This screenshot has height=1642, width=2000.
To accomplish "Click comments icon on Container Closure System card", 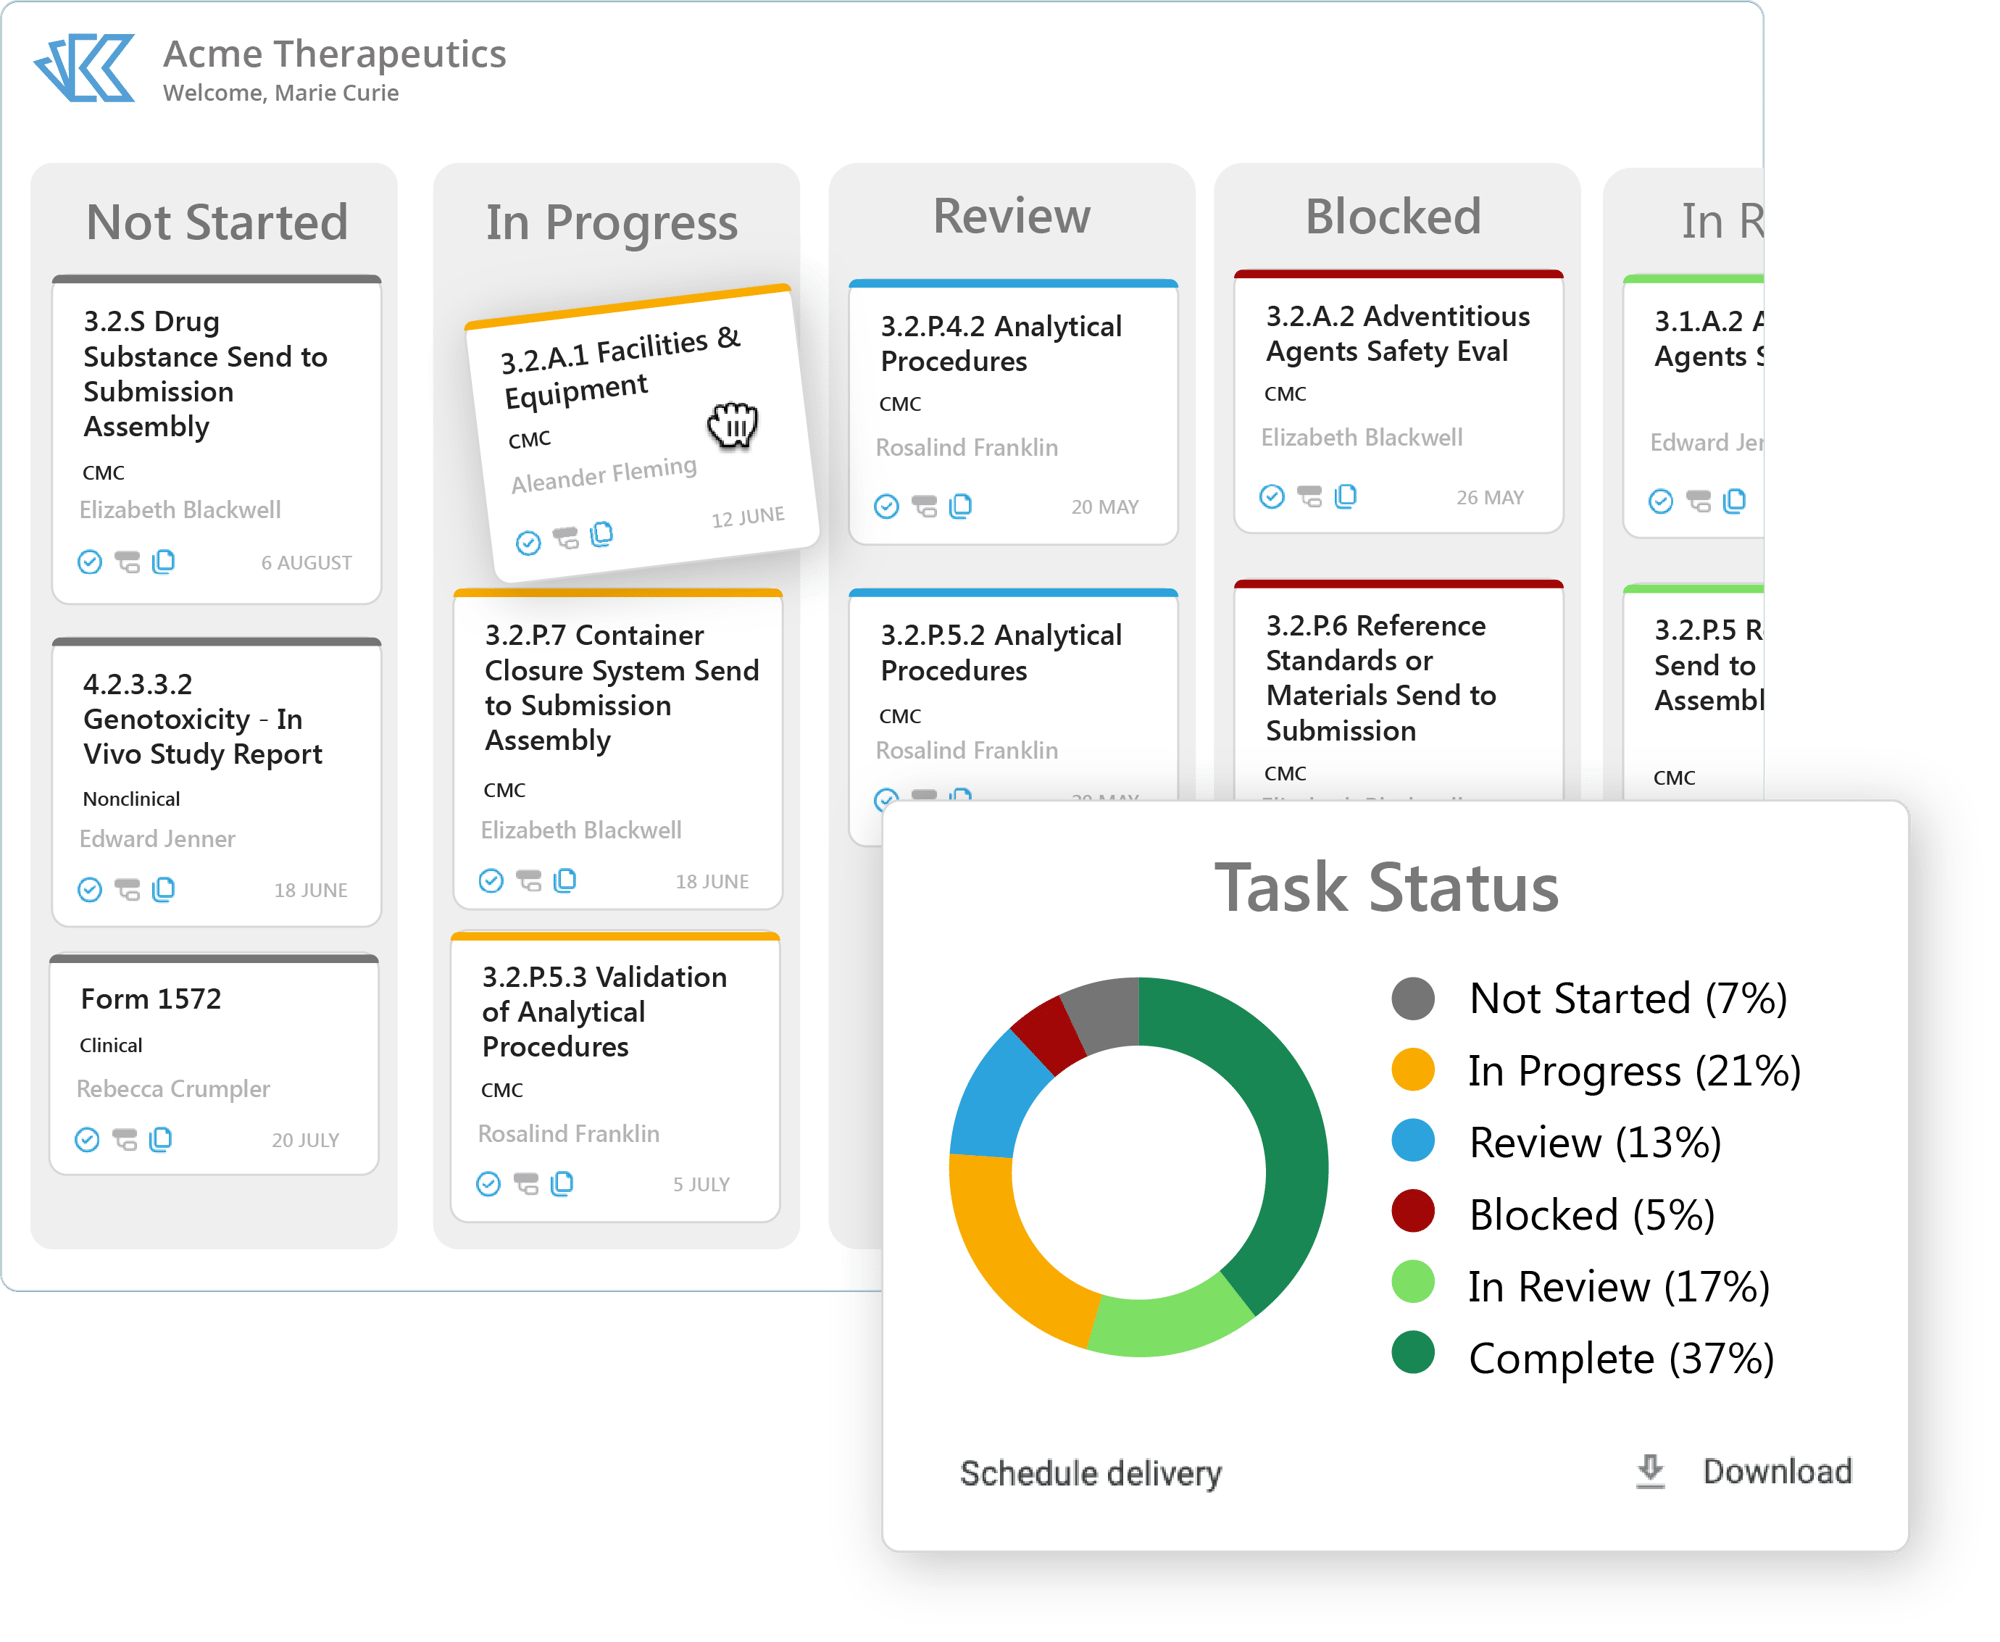I will (x=529, y=880).
